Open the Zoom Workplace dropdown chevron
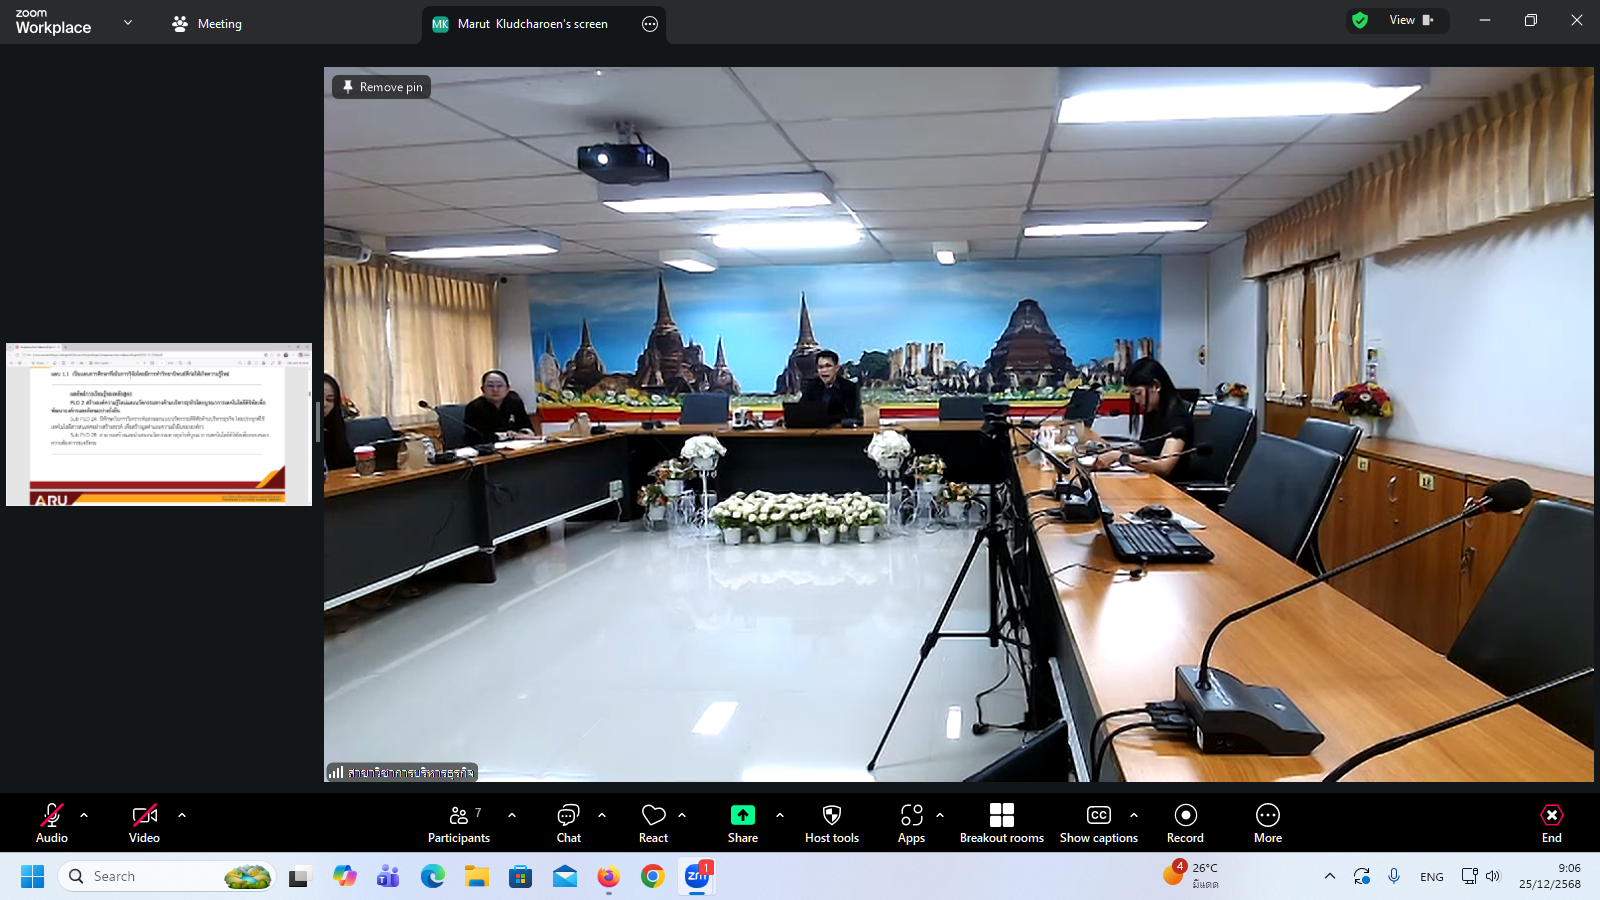 tap(128, 22)
